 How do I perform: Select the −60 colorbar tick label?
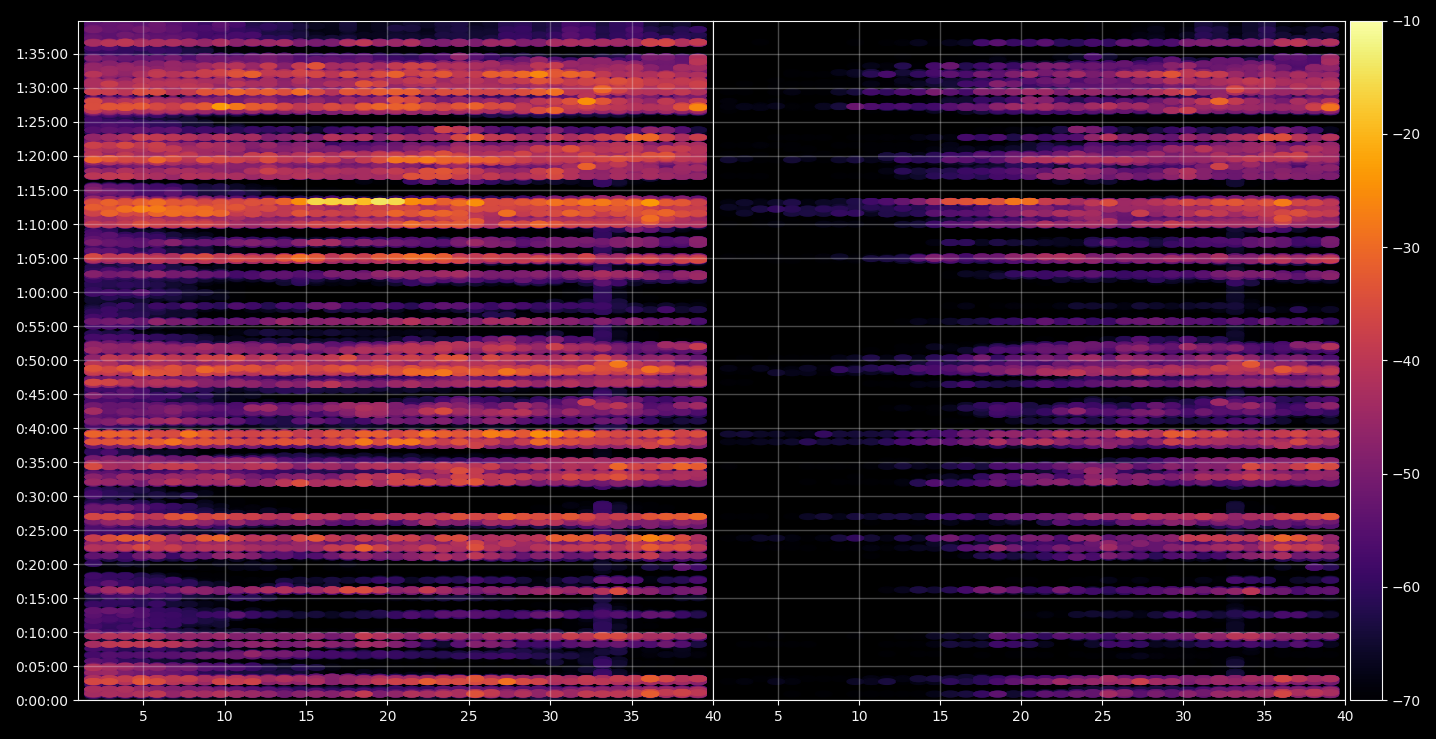(x=1406, y=586)
